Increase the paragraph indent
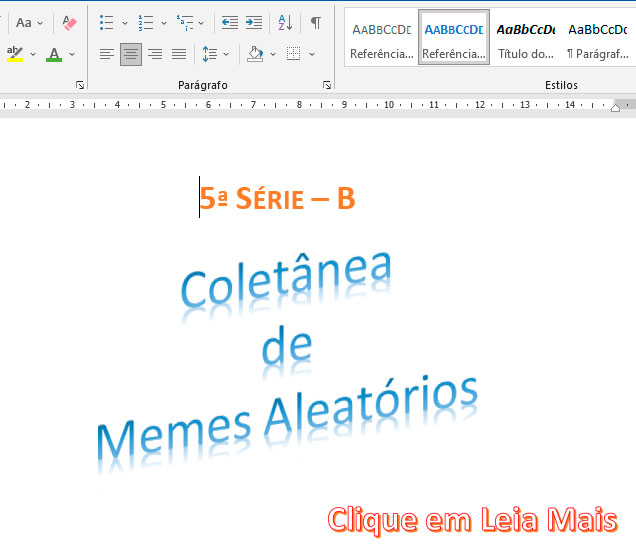 254,22
